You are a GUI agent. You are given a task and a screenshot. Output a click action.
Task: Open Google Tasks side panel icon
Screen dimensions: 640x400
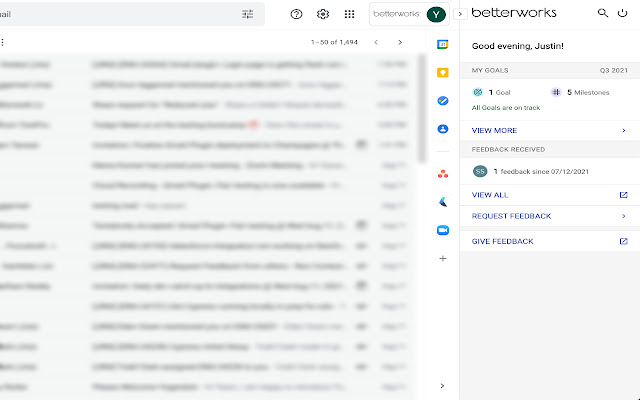coord(443,101)
